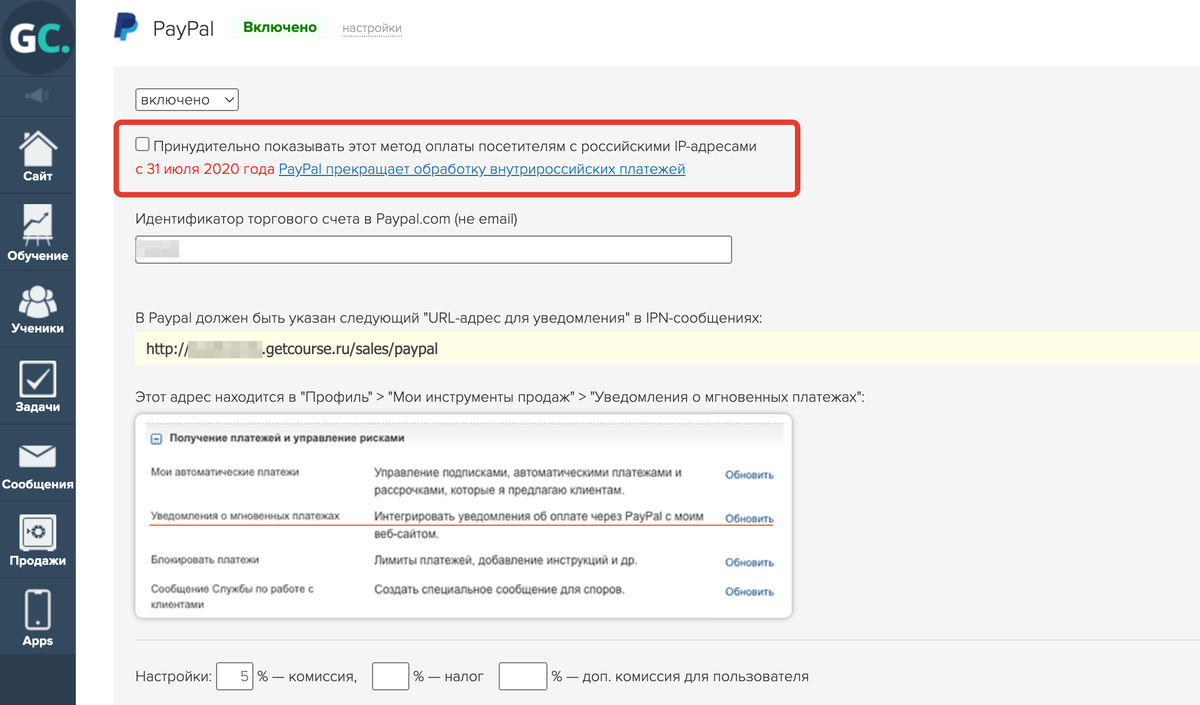Viewport: 1200px width, 705px height.
Task: Click the налог percent input field
Action: point(391,676)
